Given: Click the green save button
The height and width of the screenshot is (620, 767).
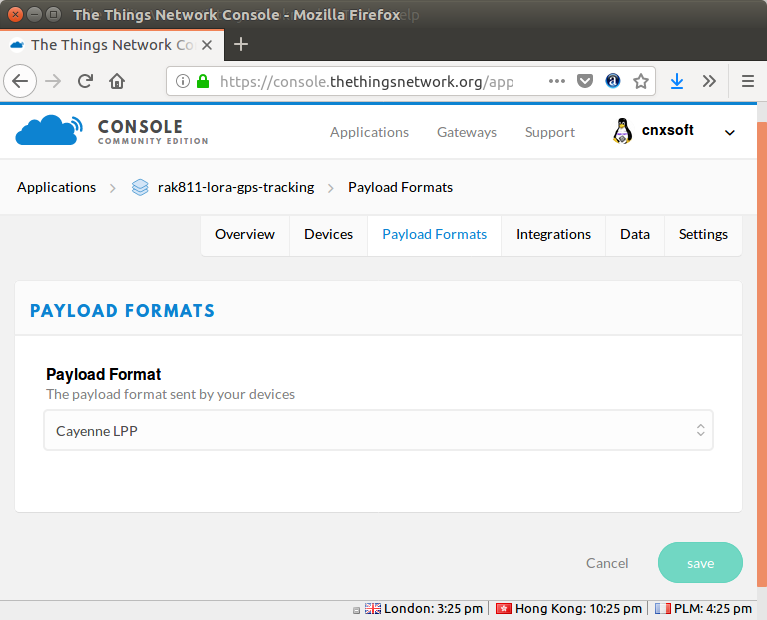Looking at the screenshot, I should (700, 563).
